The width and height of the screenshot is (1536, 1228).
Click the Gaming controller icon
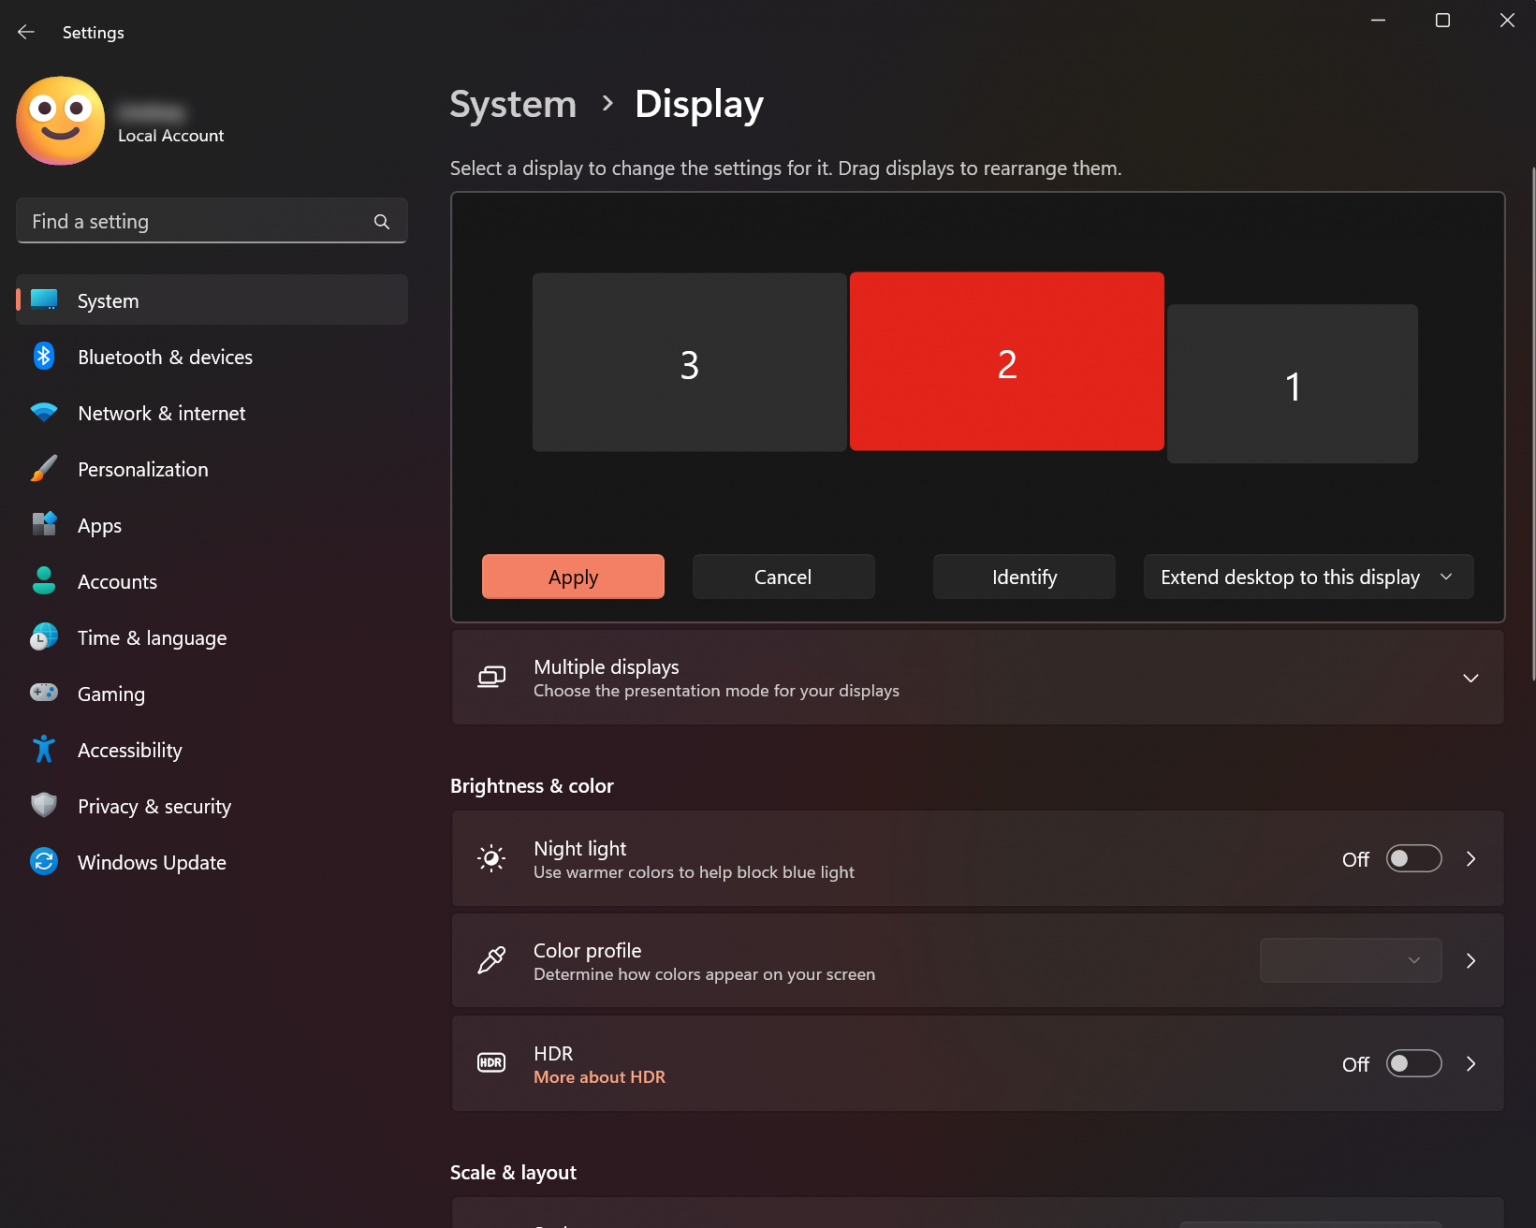tap(44, 692)
